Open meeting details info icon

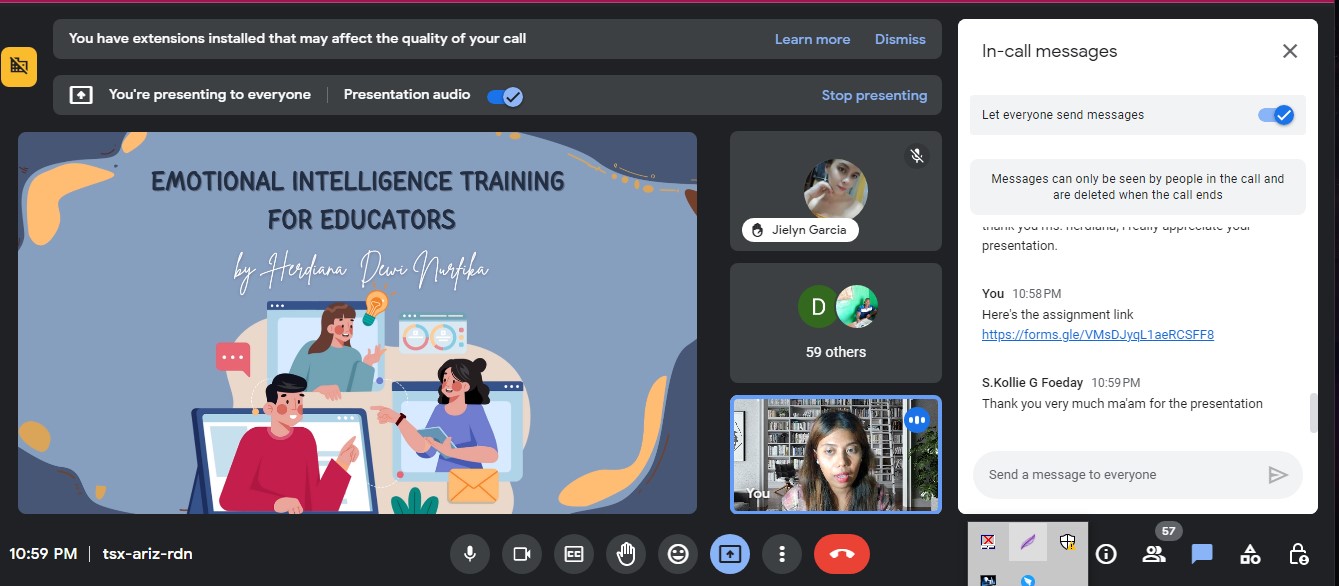click(x=1106, y=554)
